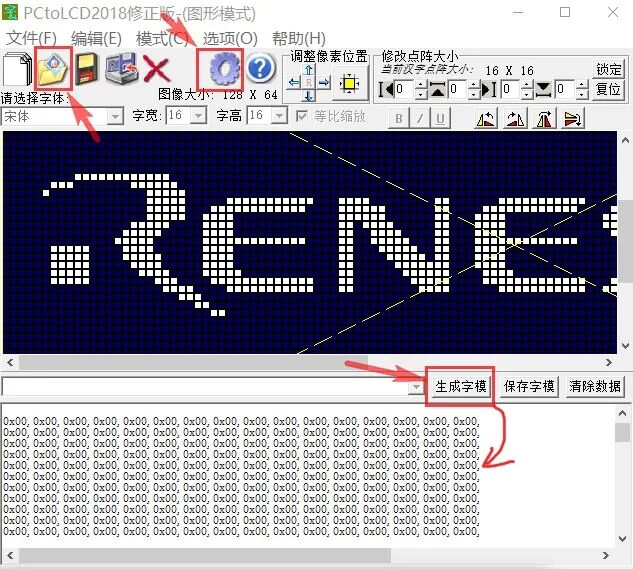This screenshot has height=569, width=633.
Task: Click the R reset button between the arrows
Action: [309, 83]
